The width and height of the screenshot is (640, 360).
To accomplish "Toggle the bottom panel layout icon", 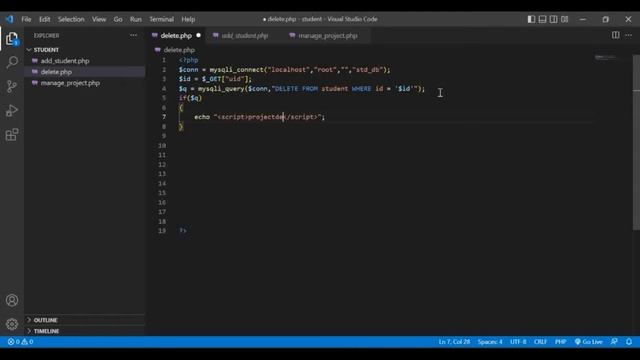I will (x=542, y=19).
